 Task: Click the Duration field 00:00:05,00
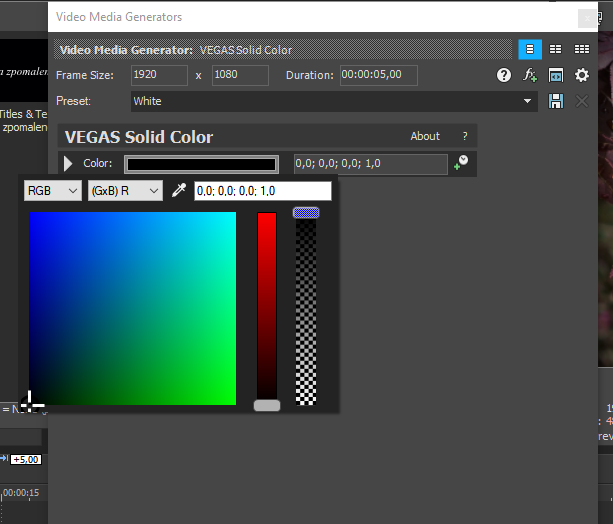coord(378,75)
